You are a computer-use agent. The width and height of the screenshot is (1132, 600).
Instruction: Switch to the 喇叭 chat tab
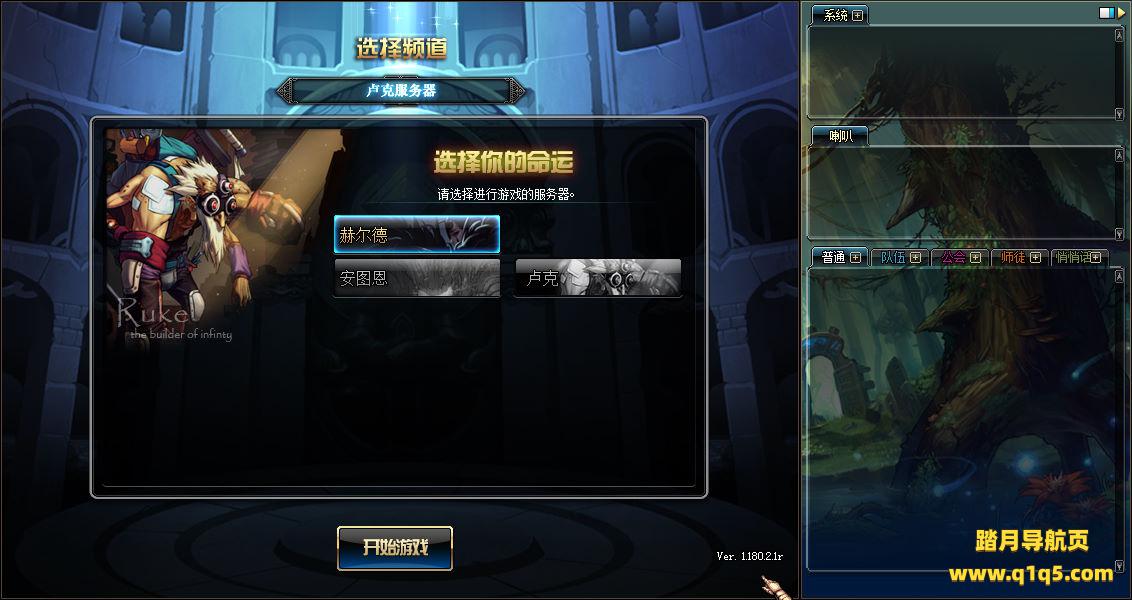(840, 136)
